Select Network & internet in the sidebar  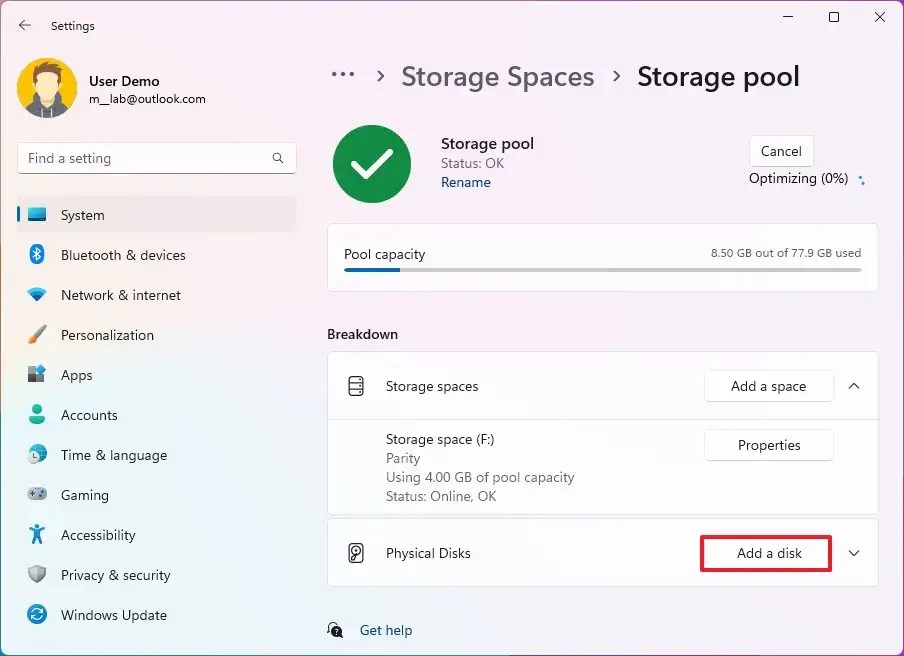point(120,295)
